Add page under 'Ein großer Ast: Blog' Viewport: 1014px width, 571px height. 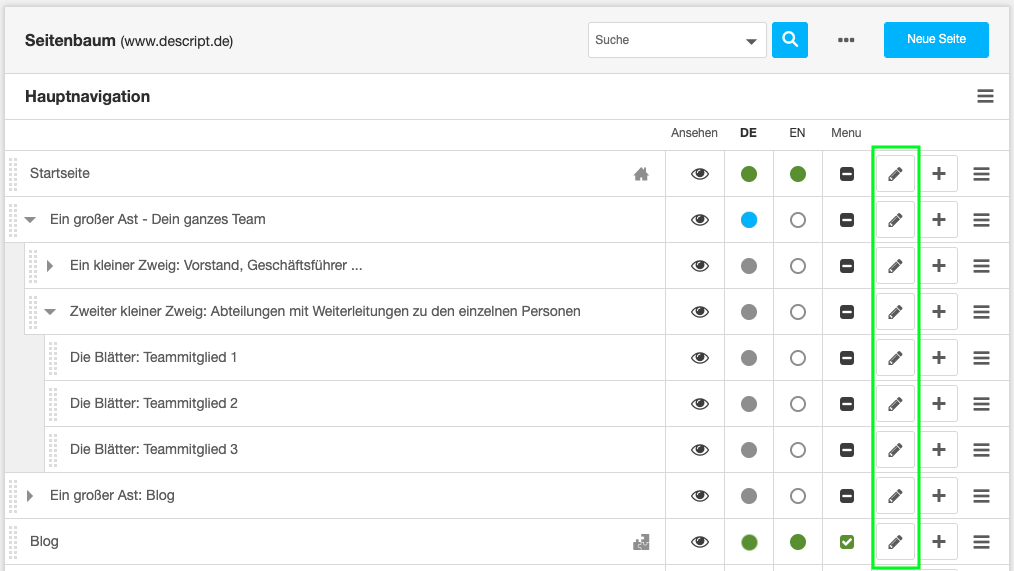939,495
